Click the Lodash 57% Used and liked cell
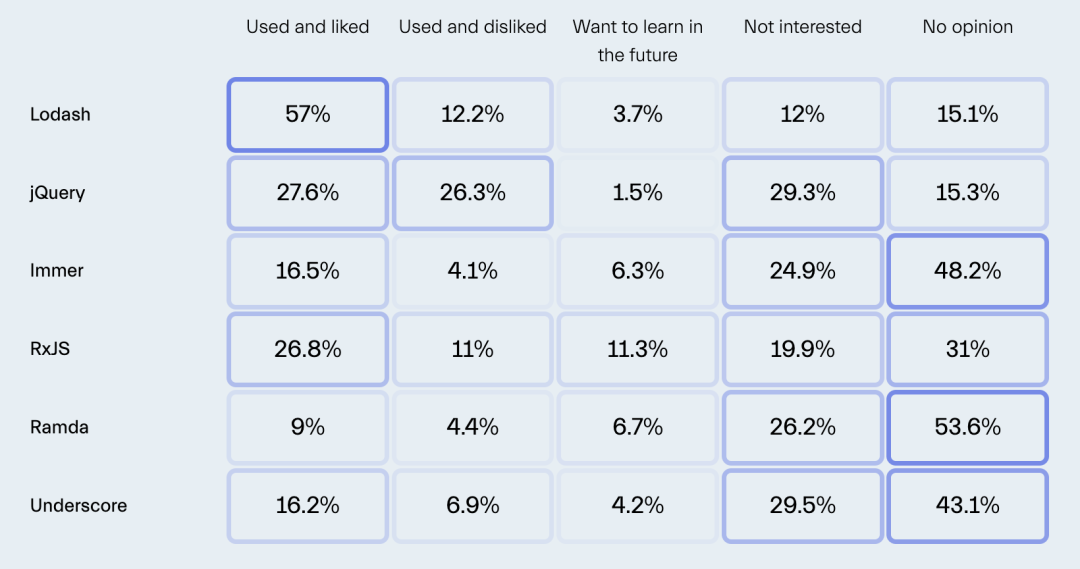 click(x=308, y=114)
